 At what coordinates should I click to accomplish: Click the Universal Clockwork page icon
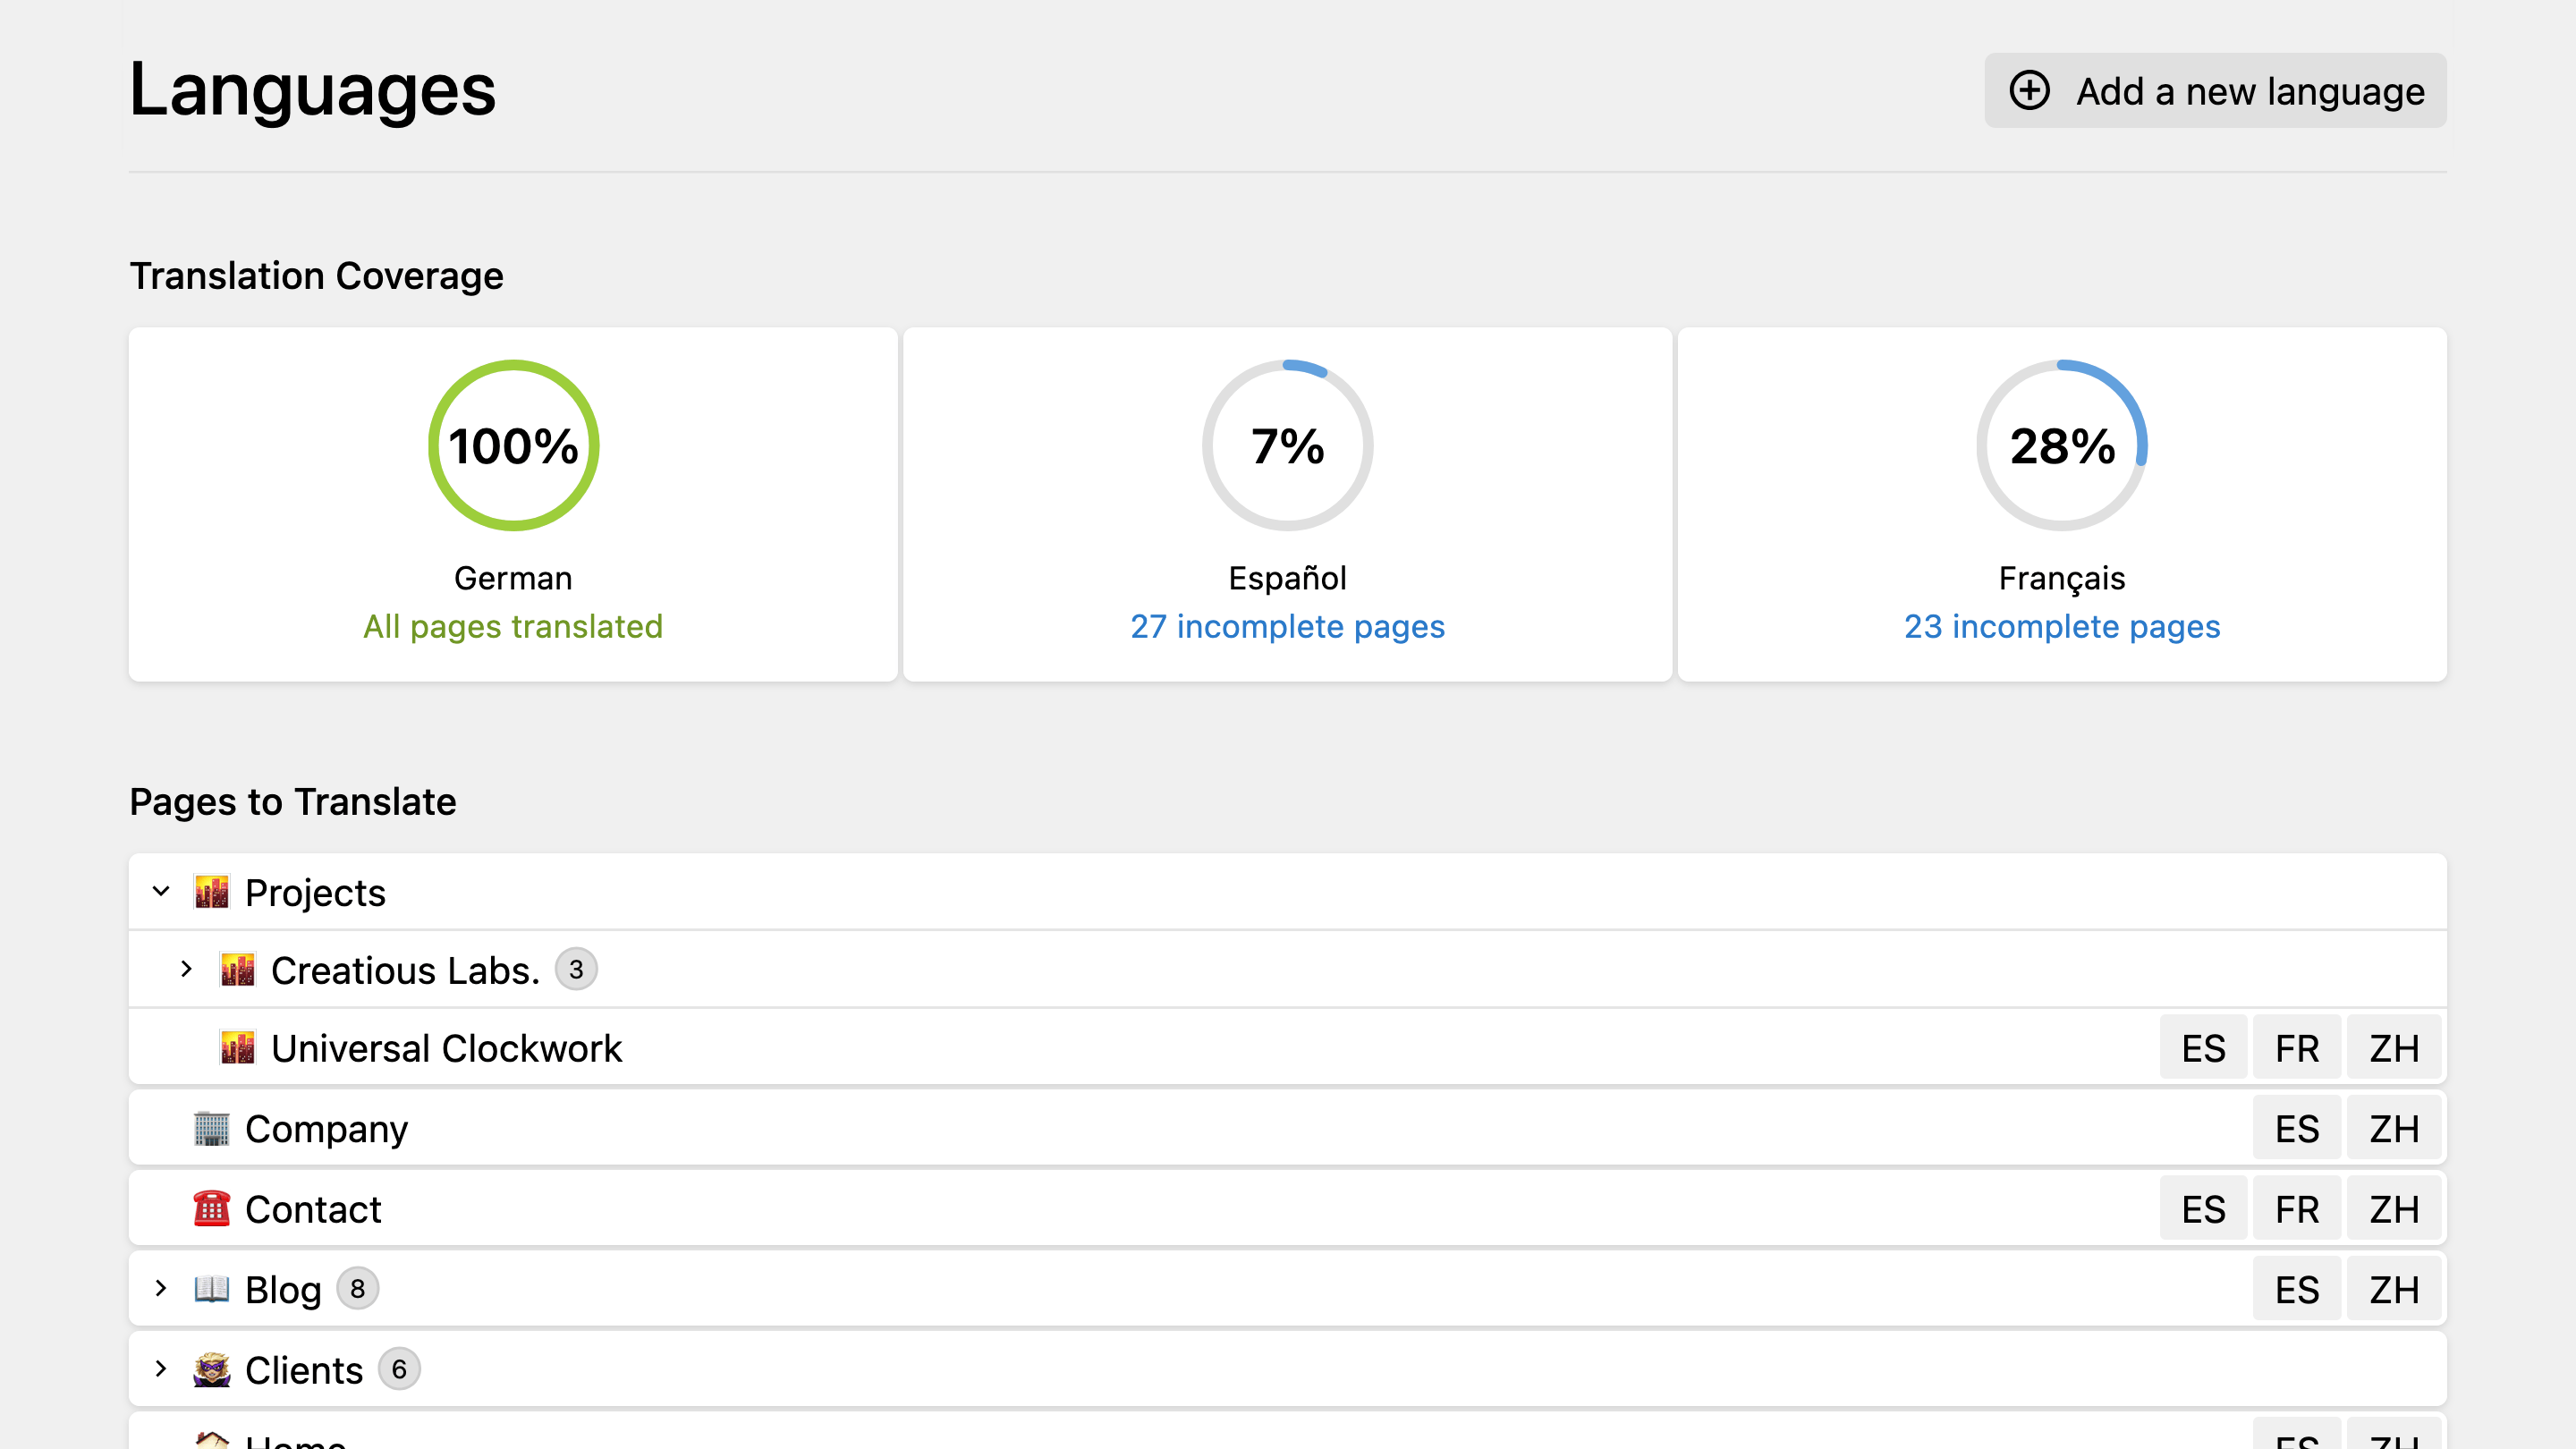coord(237,1048)
